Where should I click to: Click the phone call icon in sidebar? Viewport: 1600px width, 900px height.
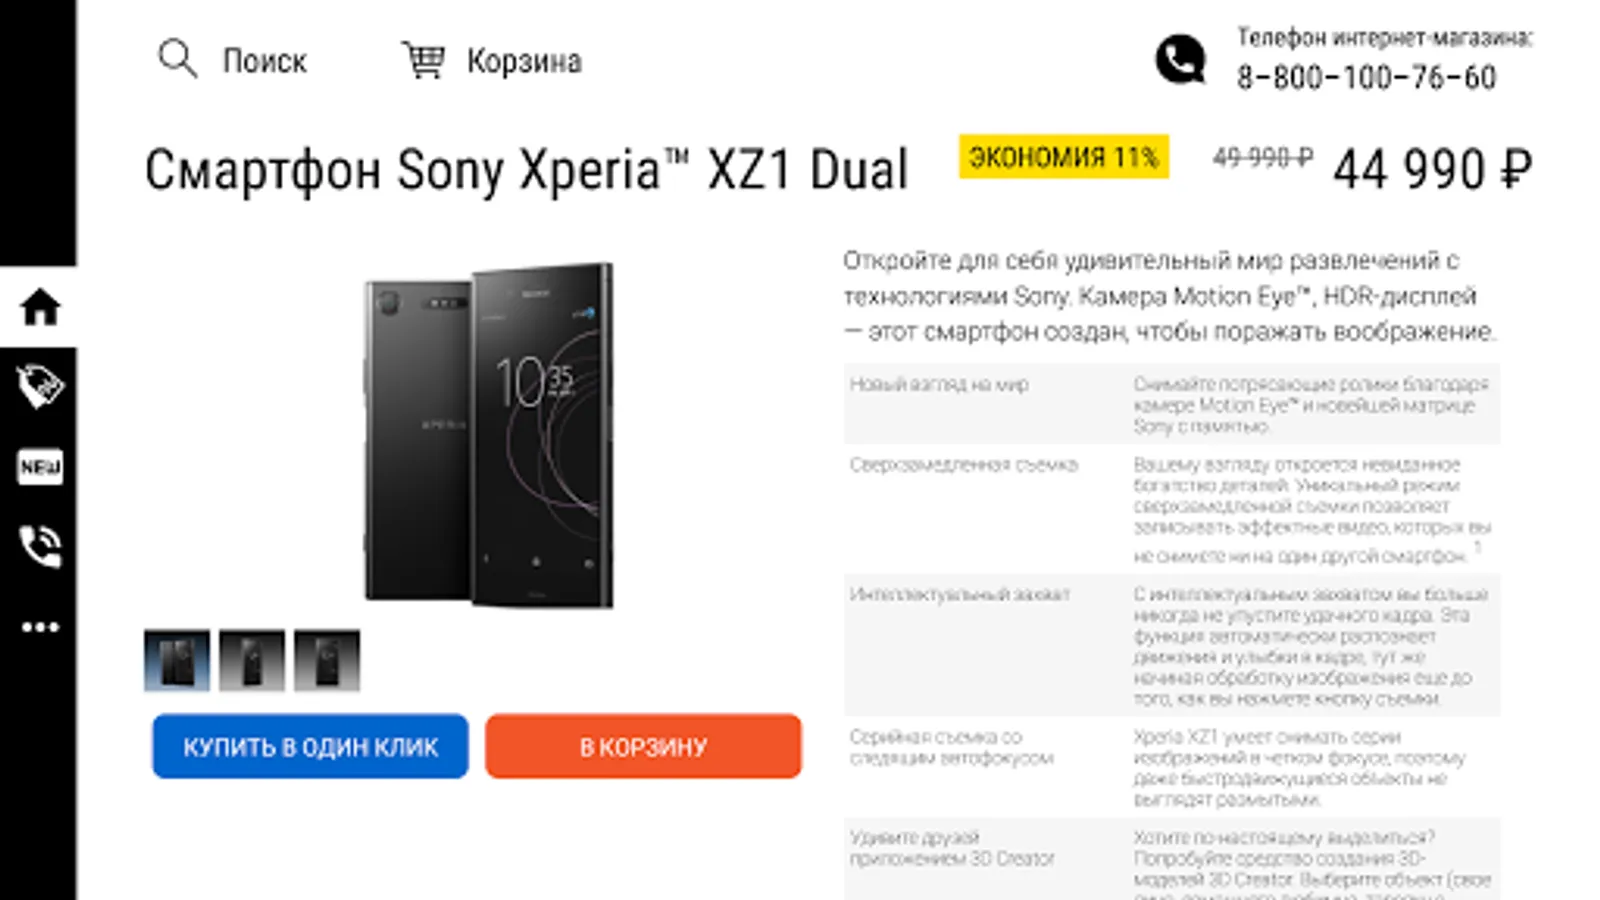39,546
